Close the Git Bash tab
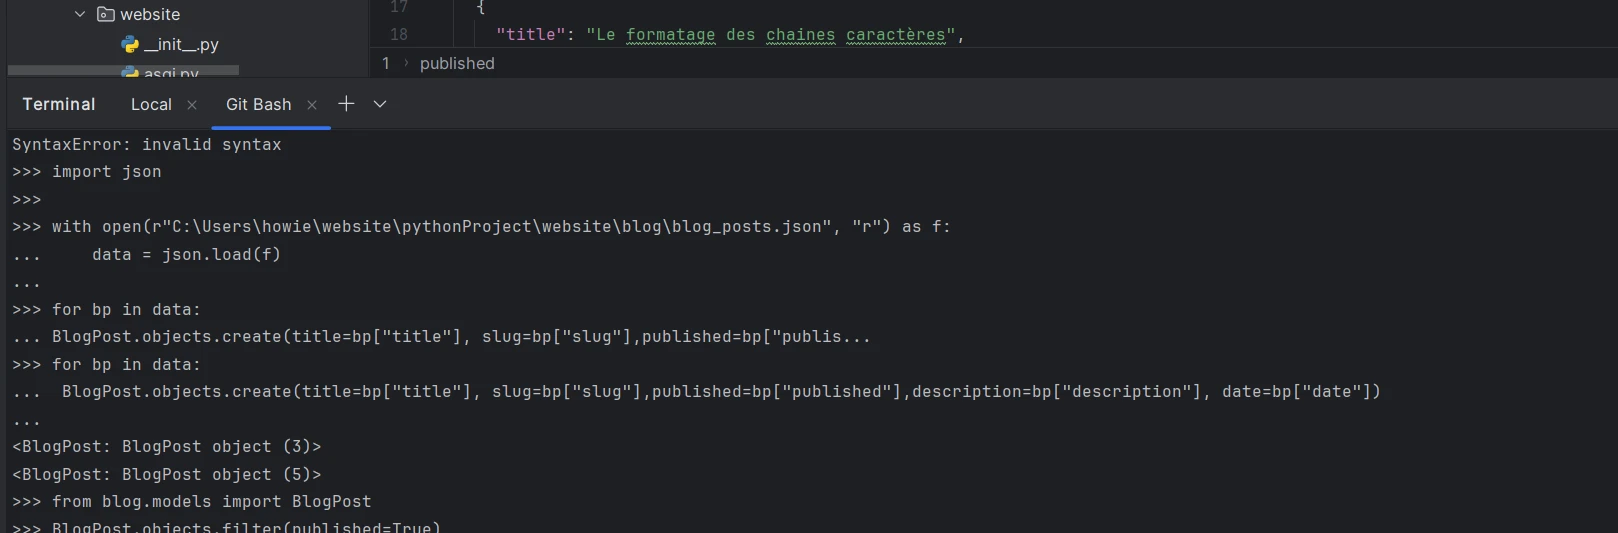 [312, 104]
